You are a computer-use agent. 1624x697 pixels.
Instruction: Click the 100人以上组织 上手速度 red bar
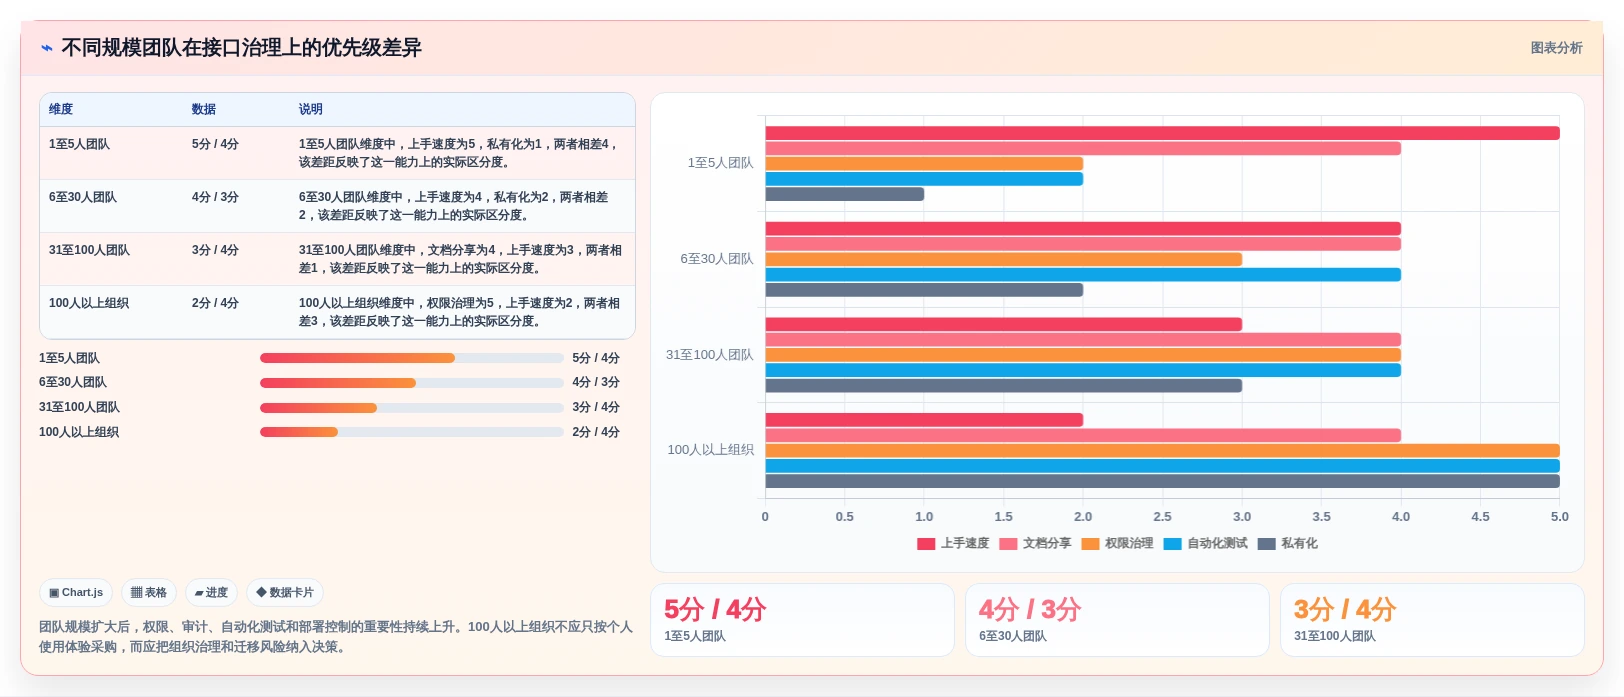coord(924,420)
